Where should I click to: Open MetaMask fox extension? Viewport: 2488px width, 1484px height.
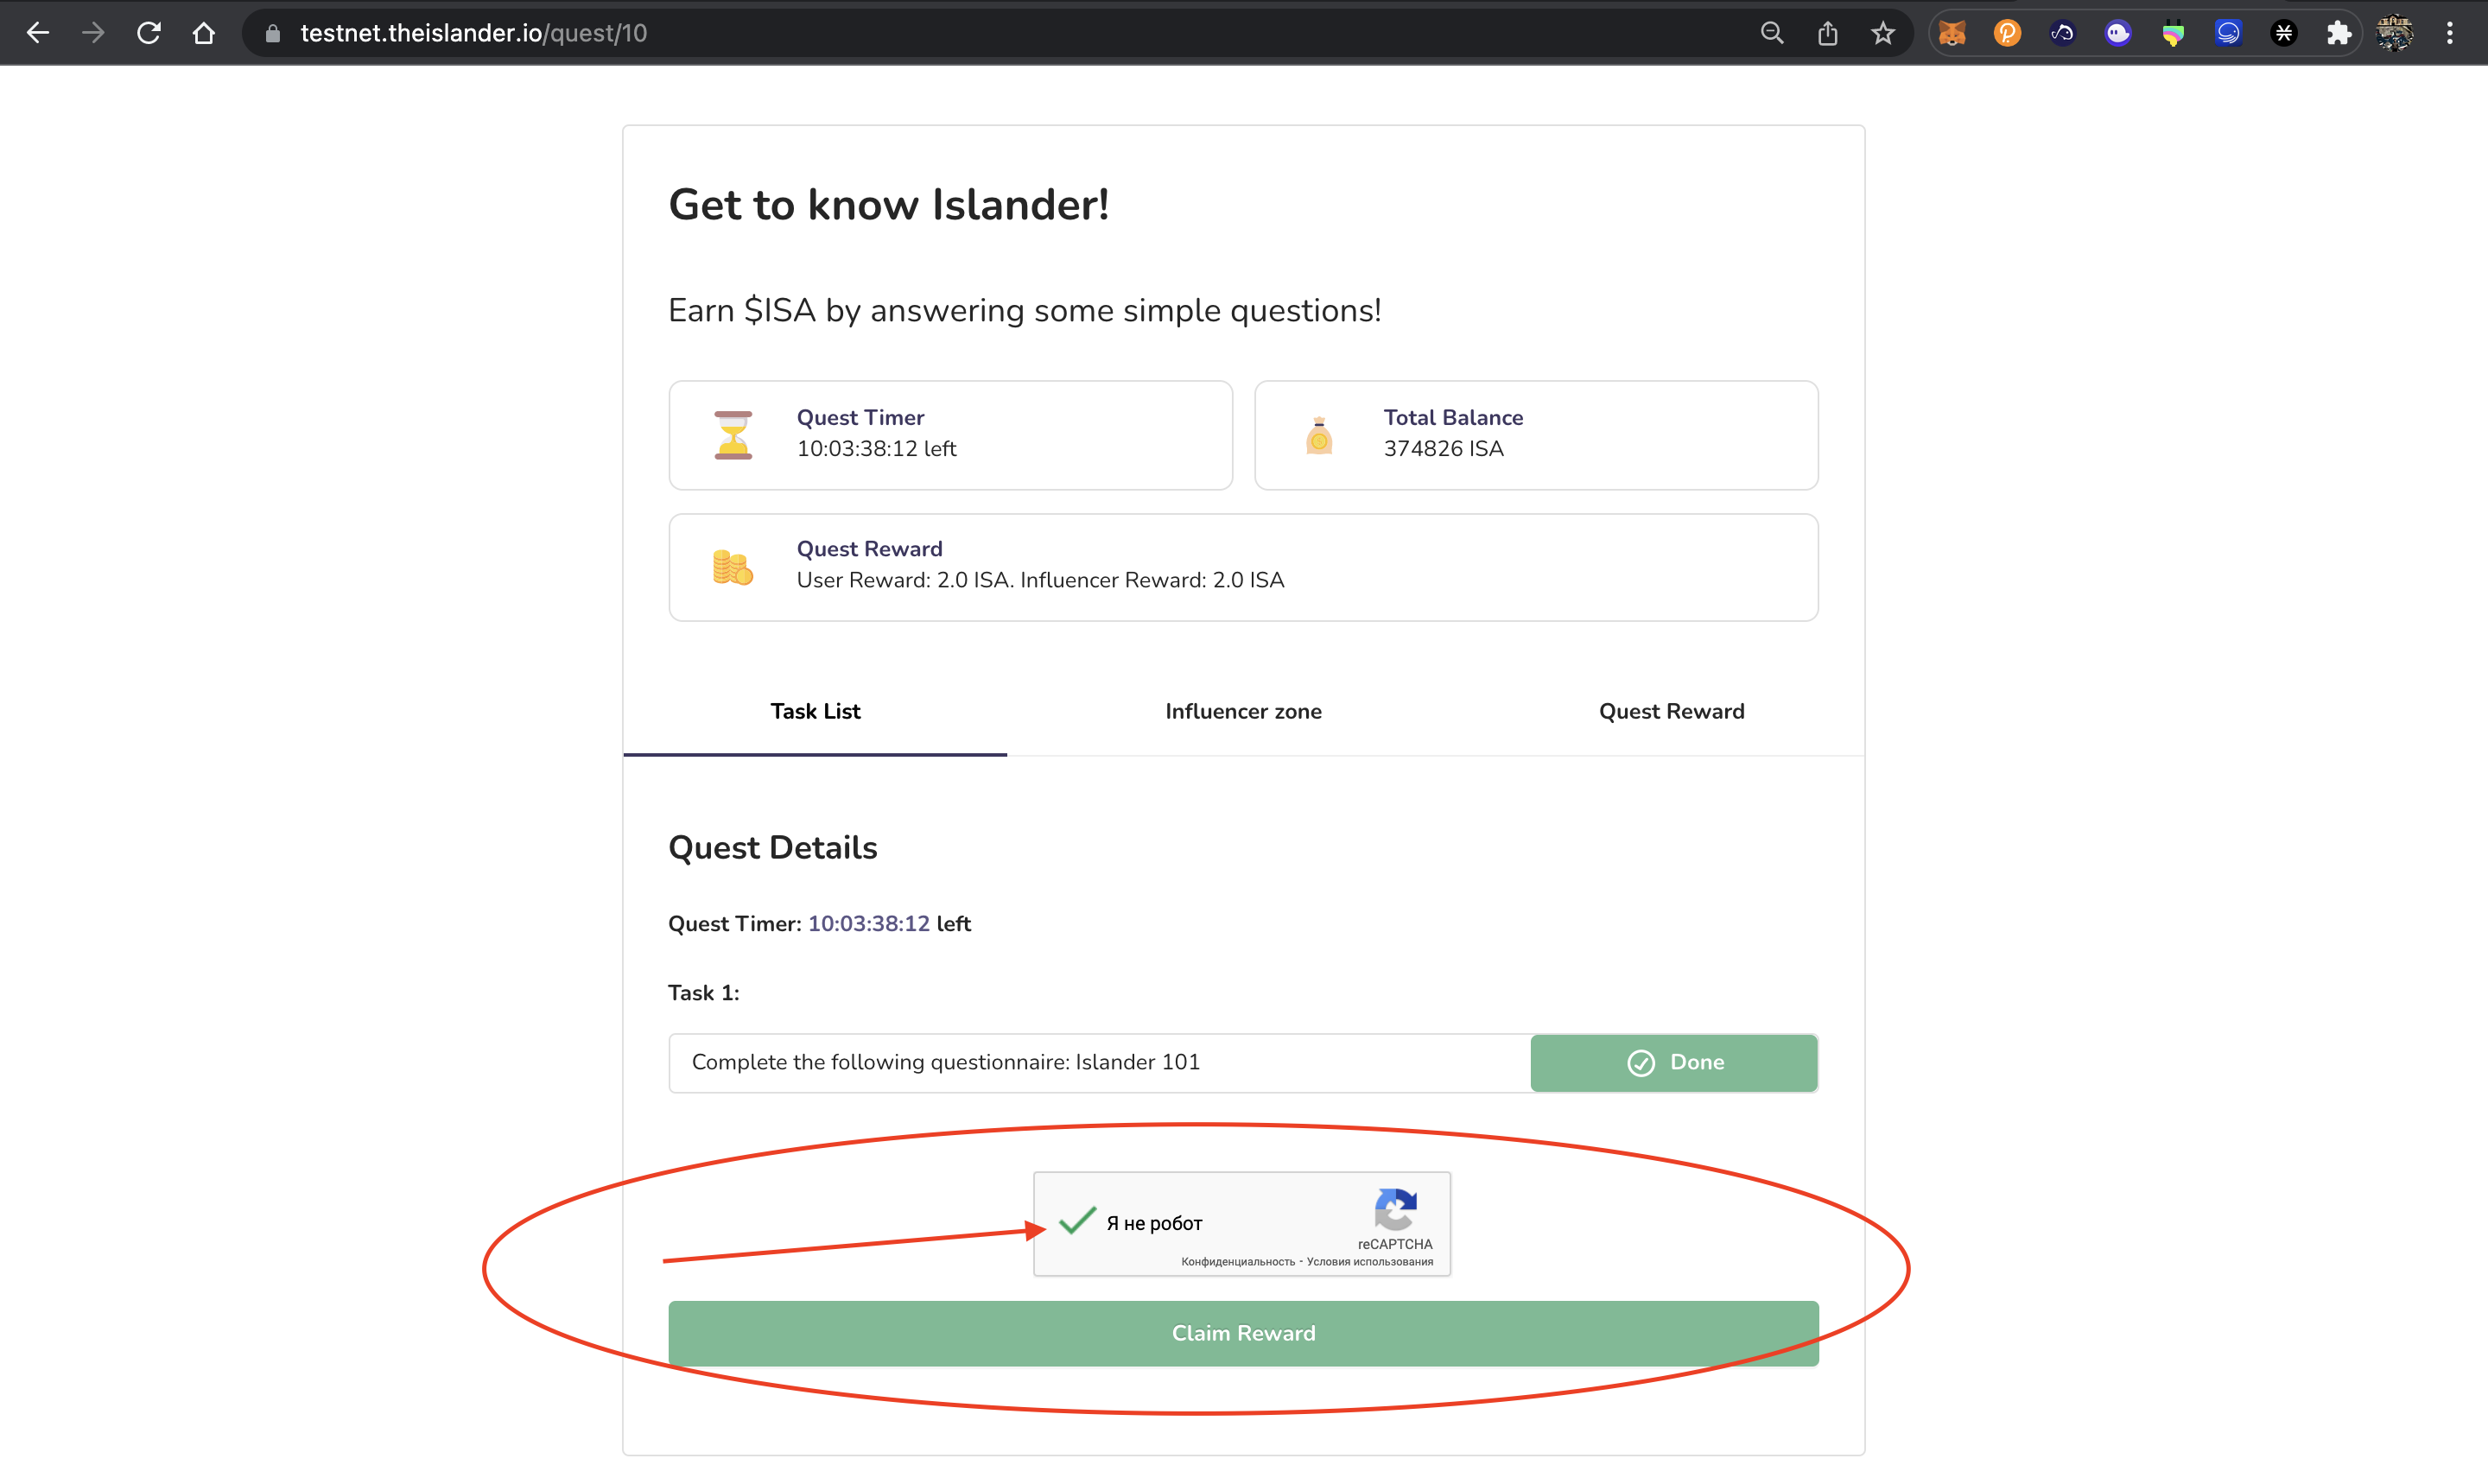point(1951,33)
